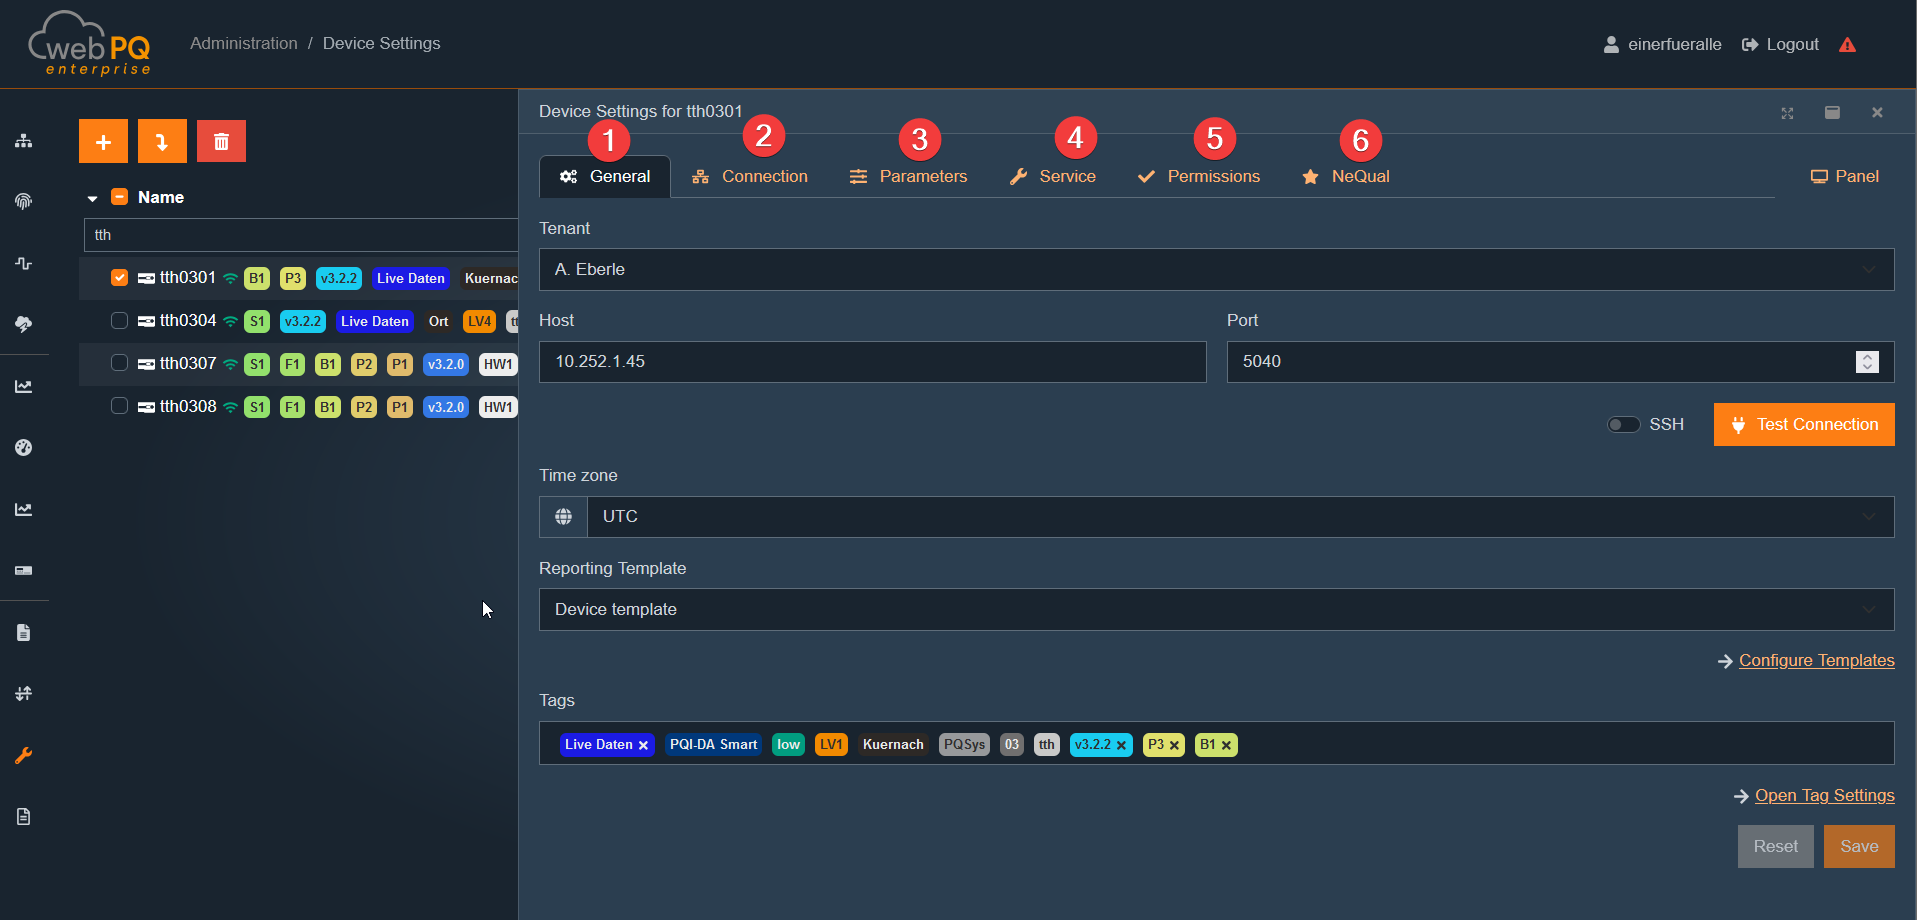Uncheck the tth0301 device checkbox

click(x=119, y=278)
